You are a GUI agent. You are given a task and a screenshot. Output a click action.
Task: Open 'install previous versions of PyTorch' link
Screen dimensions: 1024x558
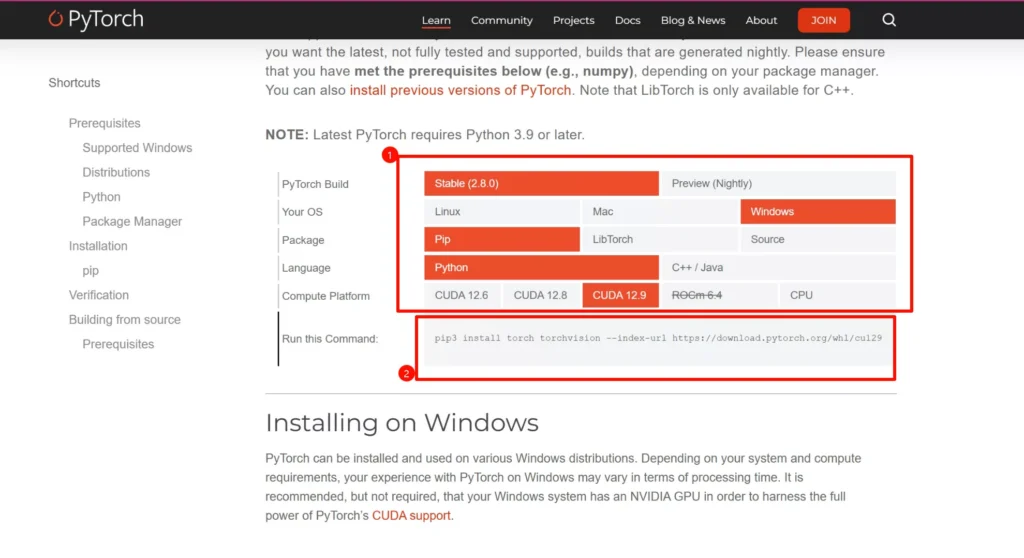[x=460, y=90]
